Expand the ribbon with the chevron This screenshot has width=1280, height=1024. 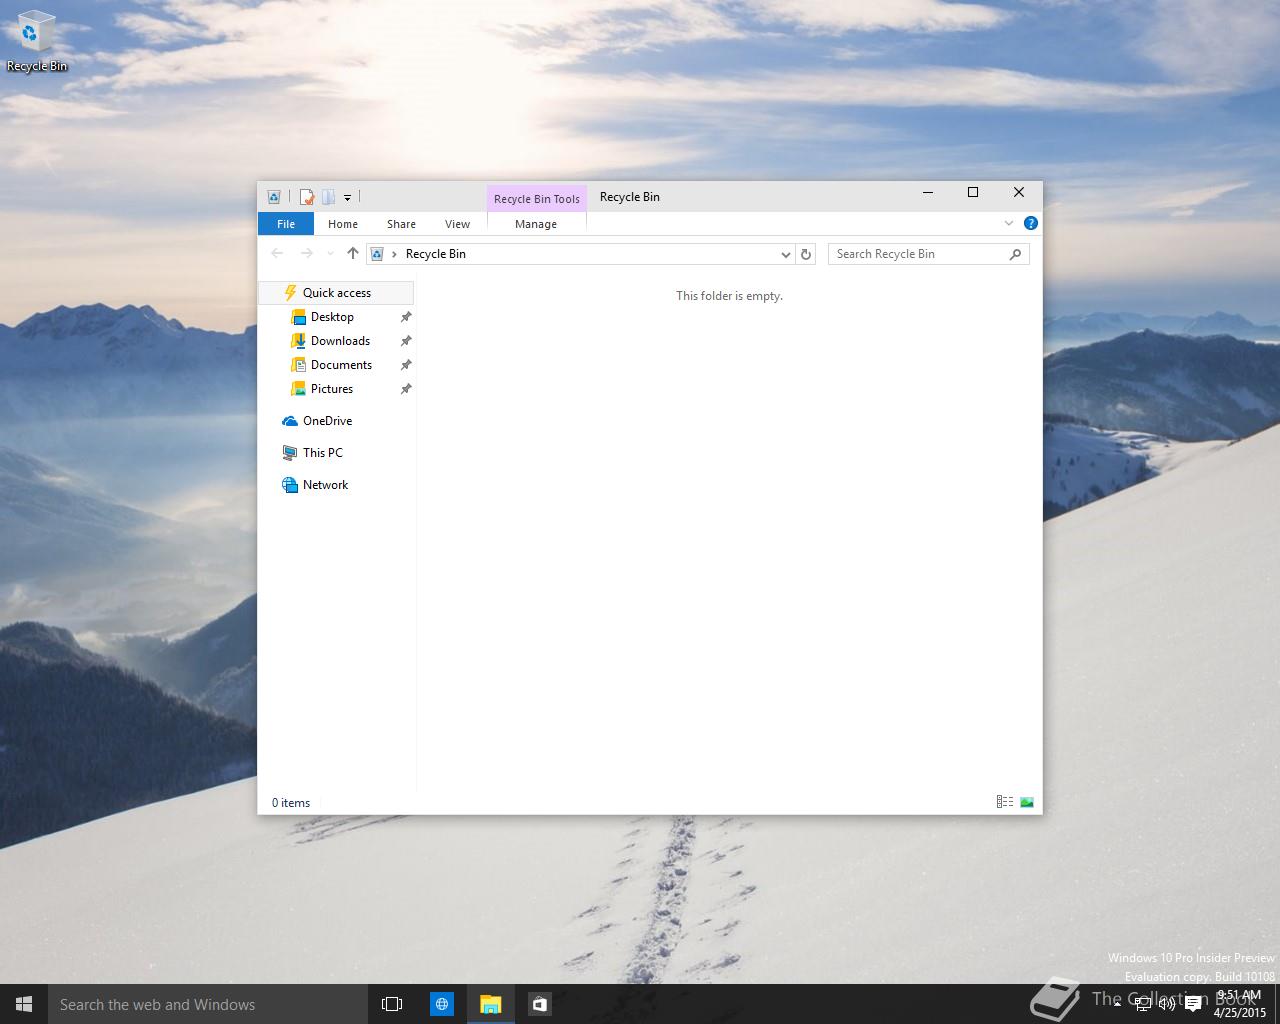1009,223
